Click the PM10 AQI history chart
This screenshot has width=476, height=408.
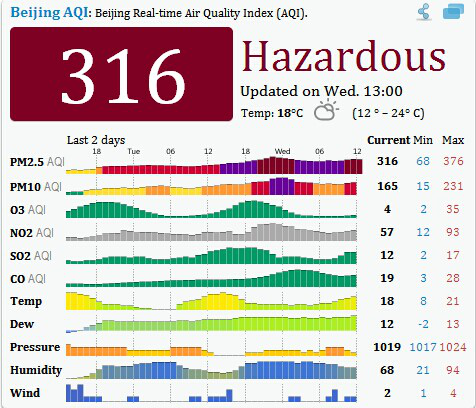coord(211,186)
